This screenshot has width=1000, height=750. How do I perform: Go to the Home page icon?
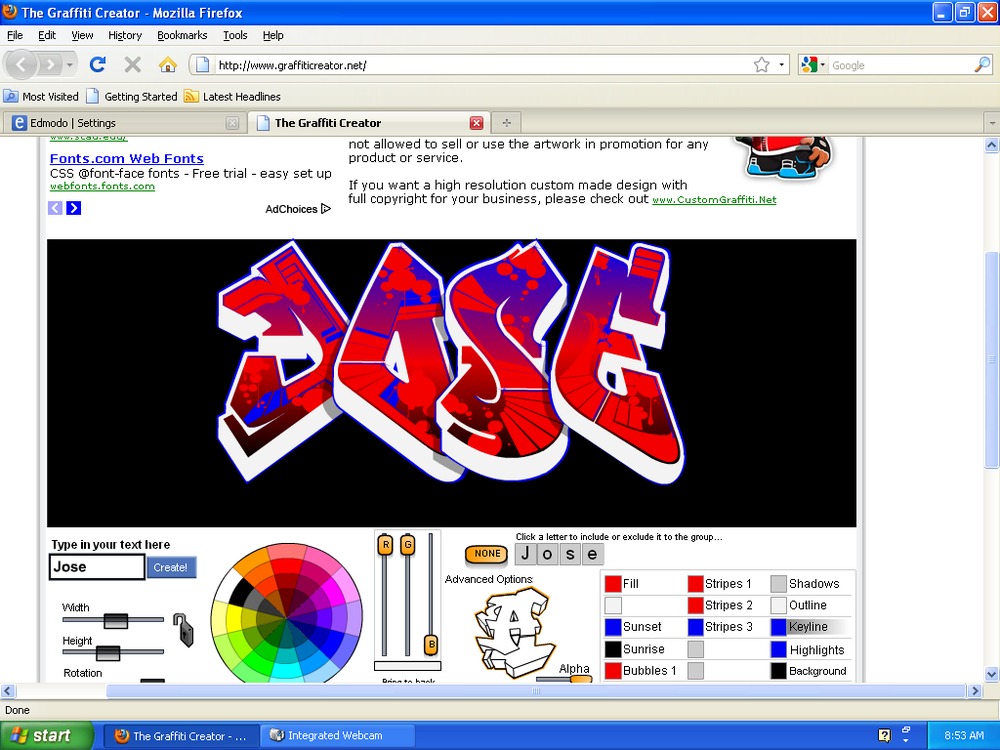coord(168,64)
